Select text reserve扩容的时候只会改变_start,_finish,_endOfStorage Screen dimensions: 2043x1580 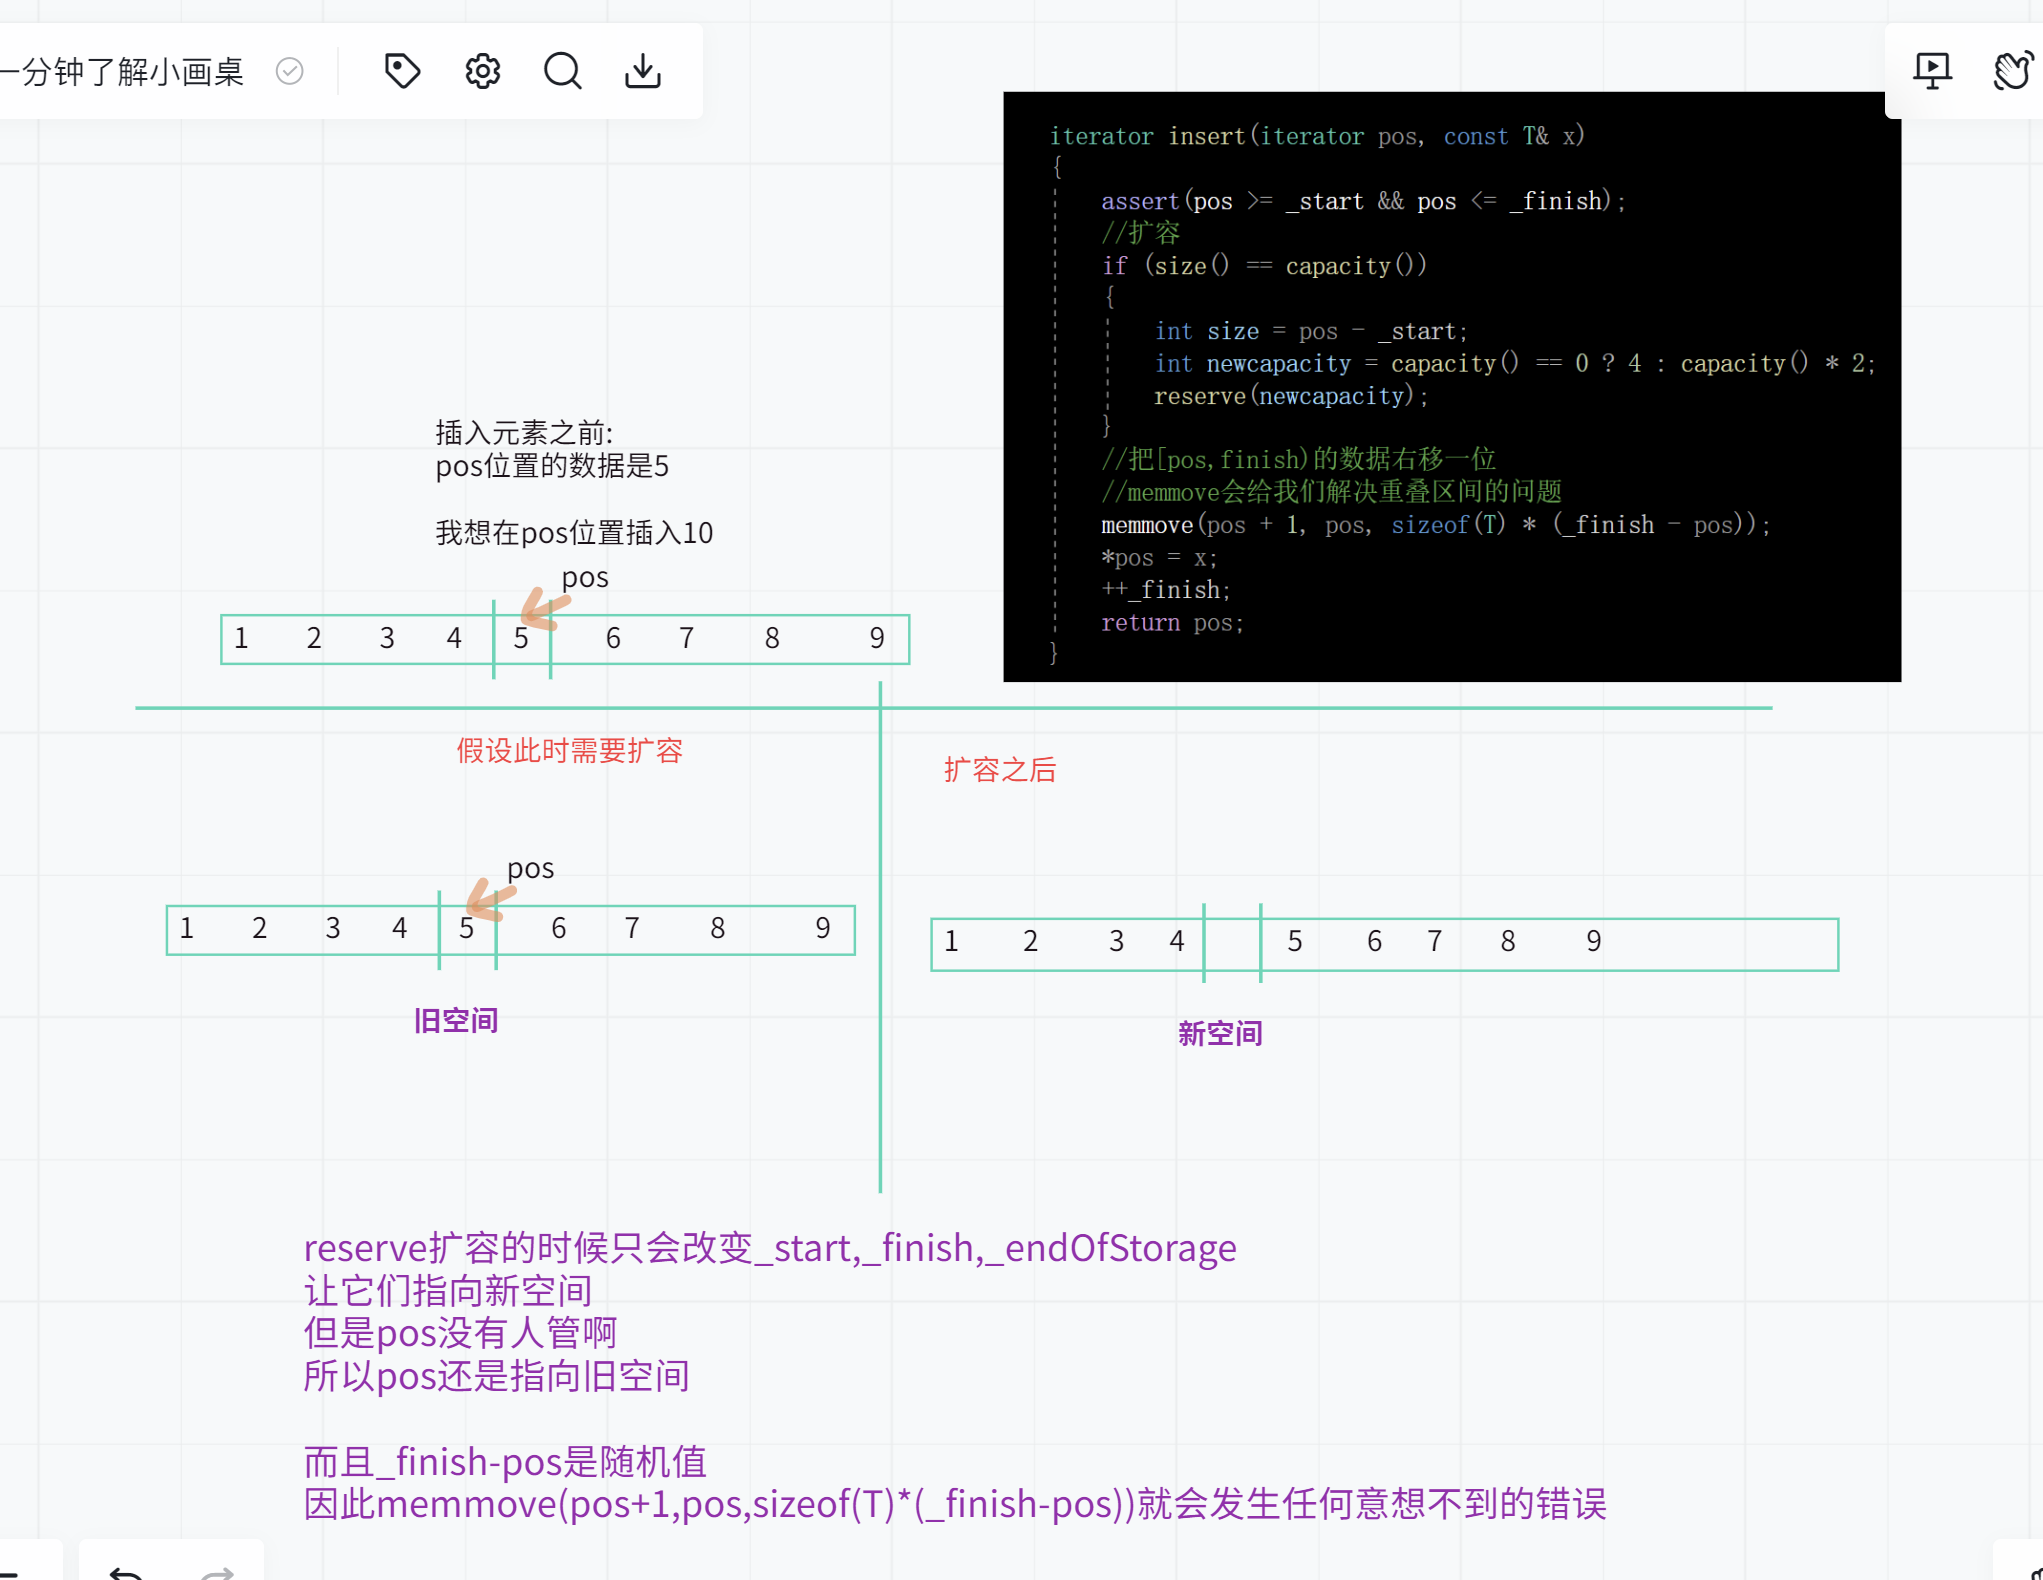pyautogui.click(x=770, y=1248)
